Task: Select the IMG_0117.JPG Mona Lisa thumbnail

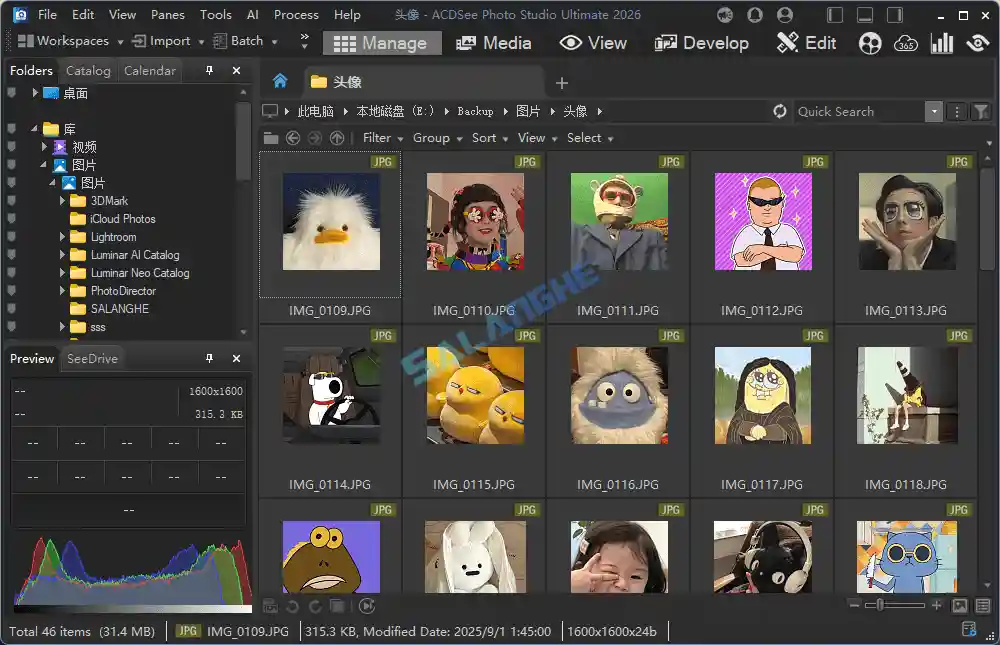Action: pos(762,394)
